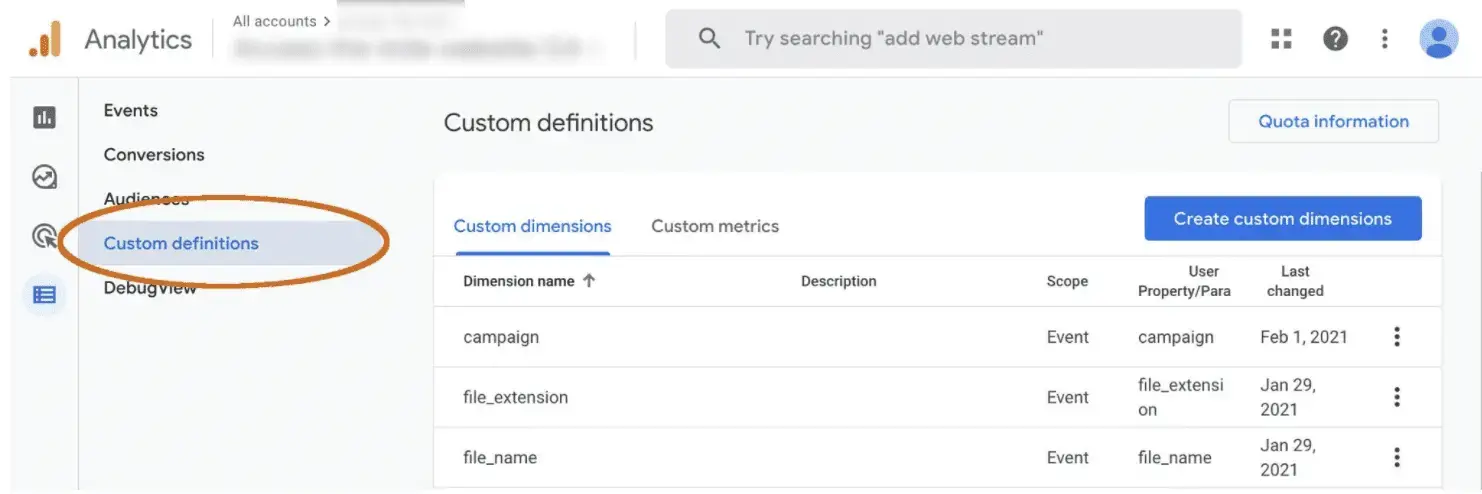Sort by Dimension name column arrow

click(589, 281)
